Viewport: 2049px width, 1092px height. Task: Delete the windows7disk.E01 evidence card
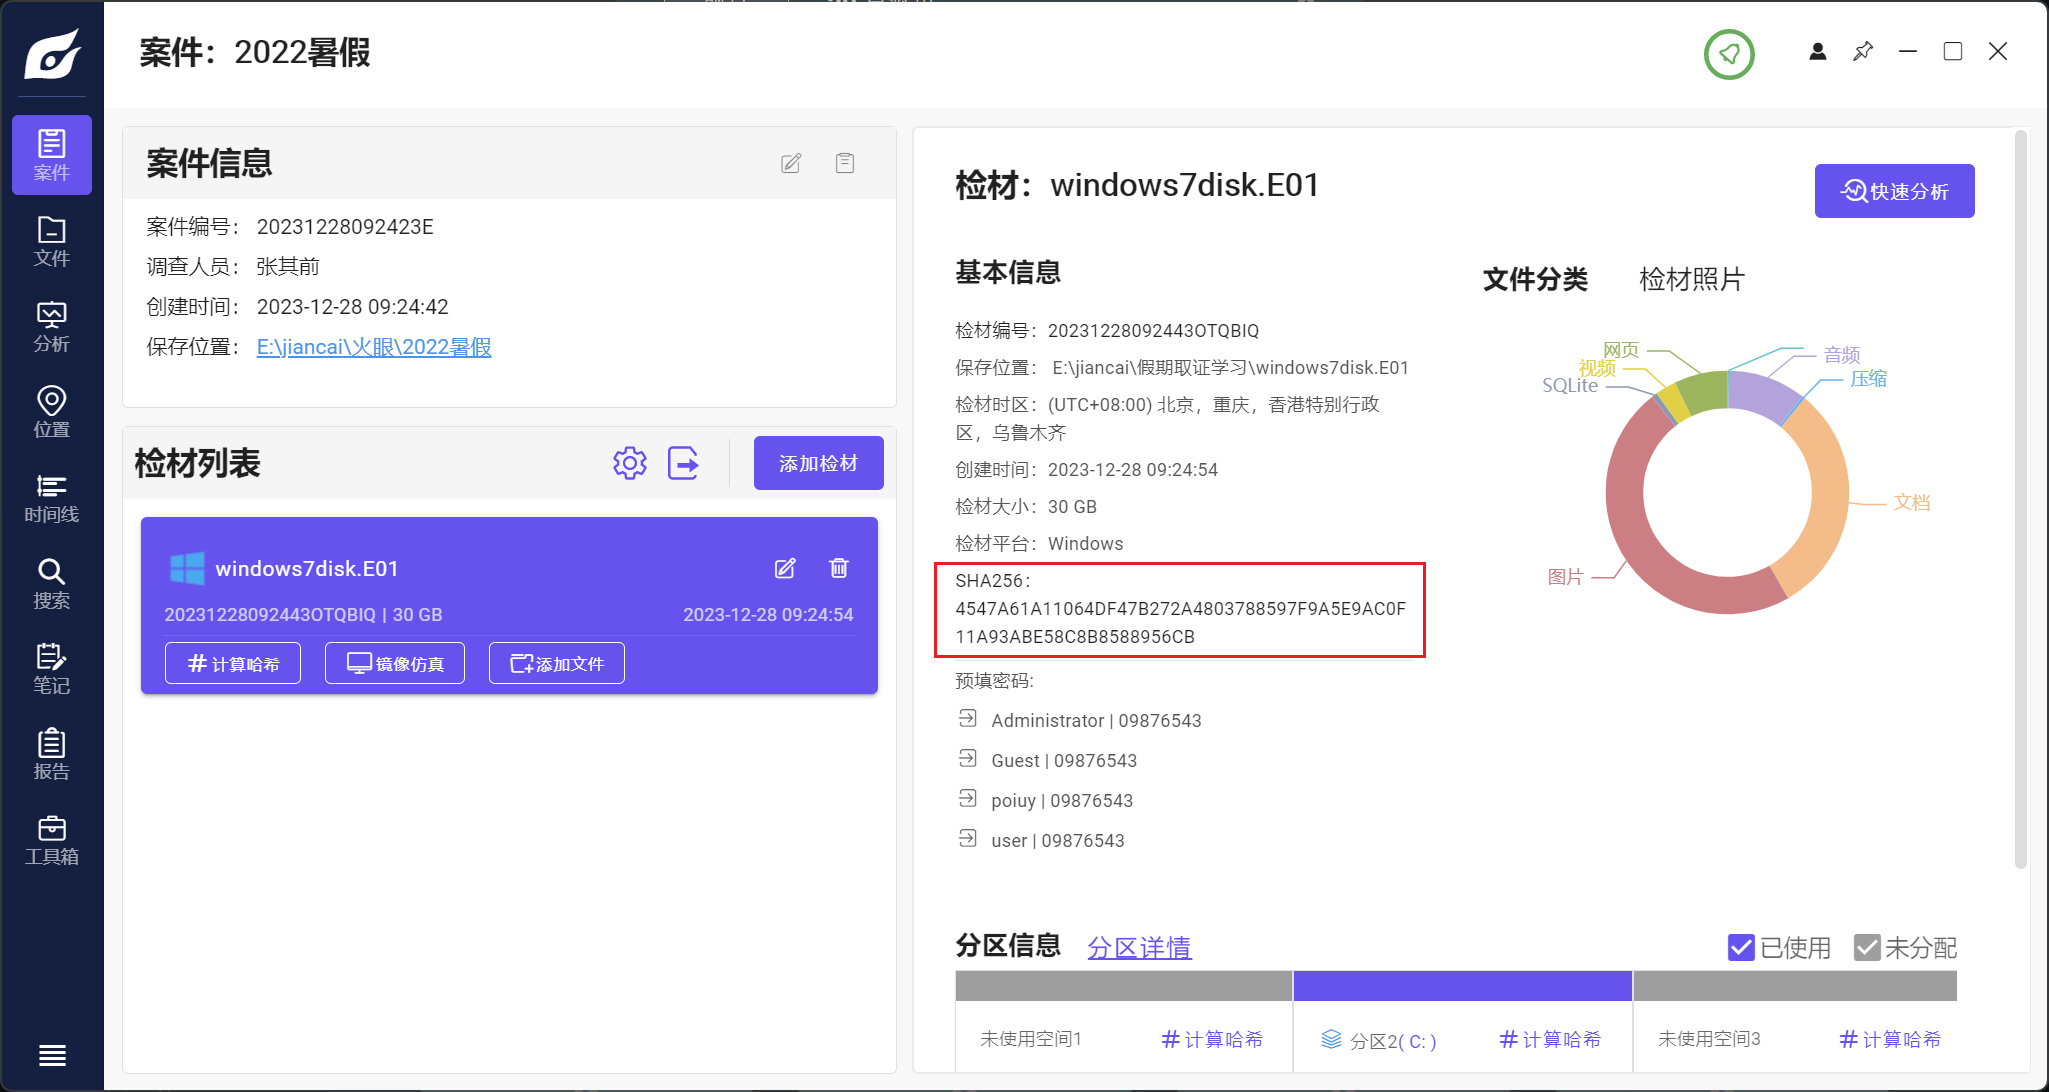click(839, 568)
